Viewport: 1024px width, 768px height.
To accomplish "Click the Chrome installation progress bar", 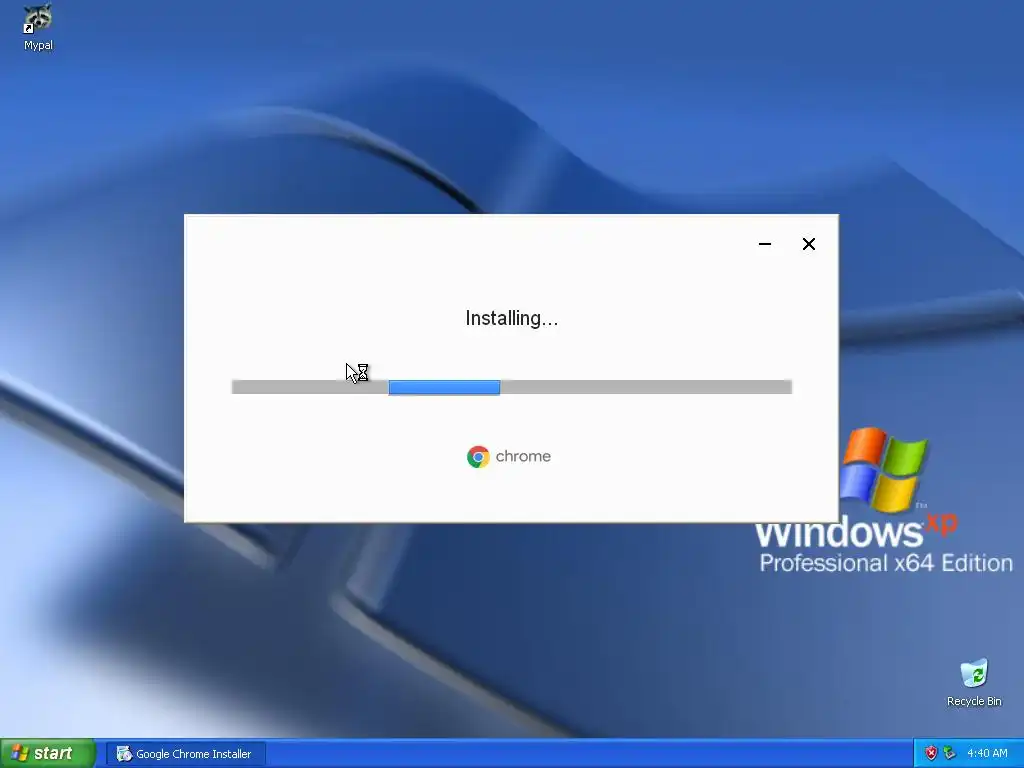I will point(512,387).
